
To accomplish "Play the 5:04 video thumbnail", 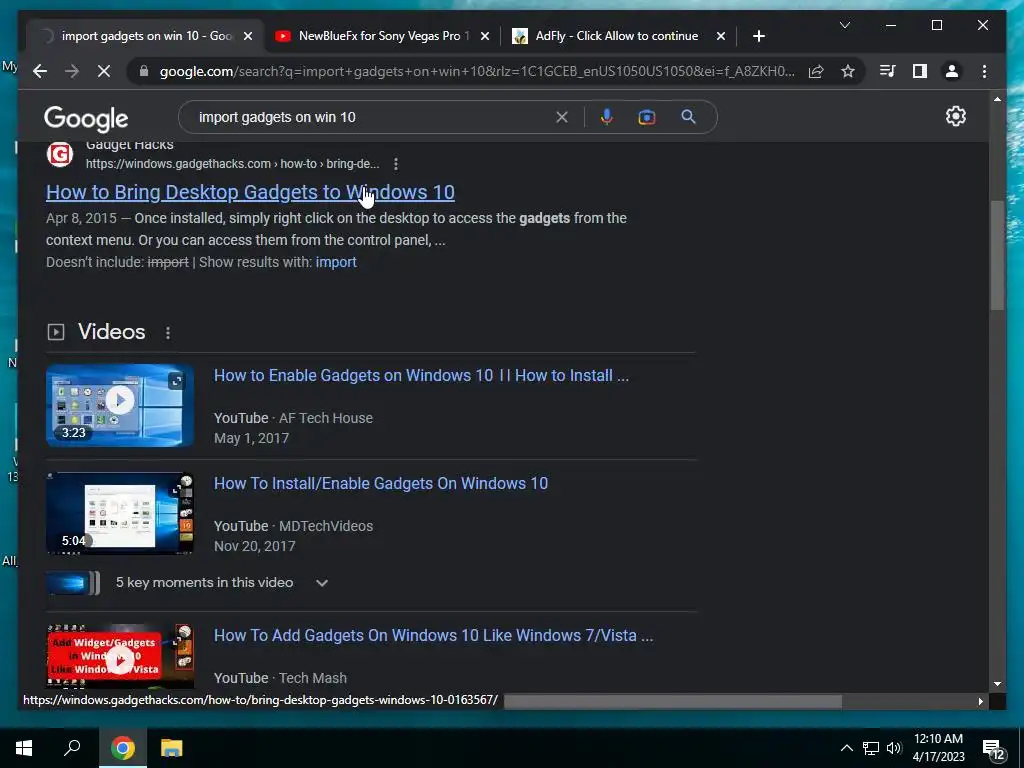I will [x=120, y=513].
